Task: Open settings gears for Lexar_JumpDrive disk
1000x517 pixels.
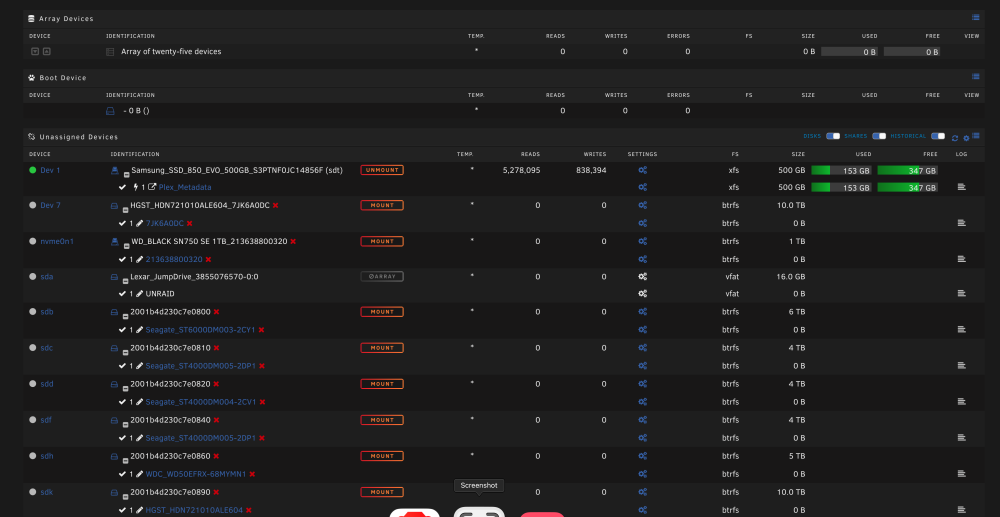Action: (x=643, y=277)
